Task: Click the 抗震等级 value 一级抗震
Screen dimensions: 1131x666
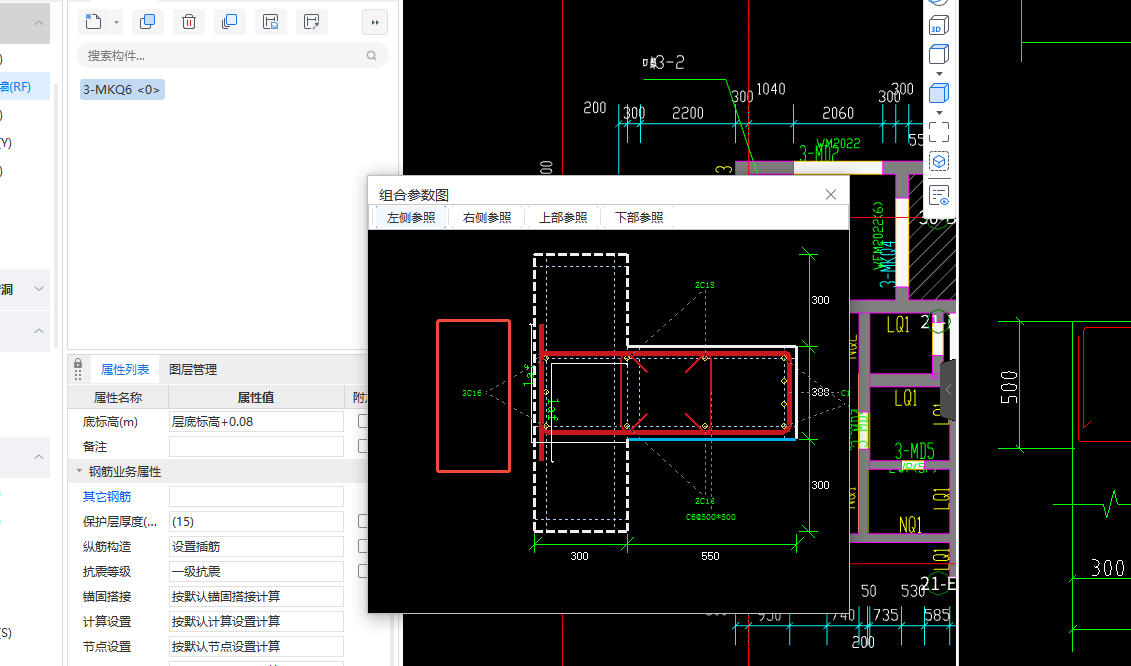Action: [x=256, y=571]
